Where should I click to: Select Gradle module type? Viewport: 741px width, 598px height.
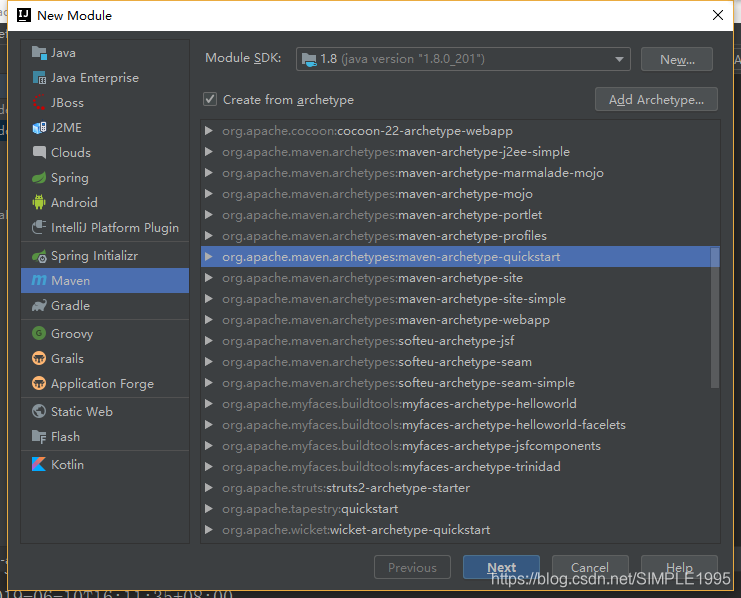point(105,306)
